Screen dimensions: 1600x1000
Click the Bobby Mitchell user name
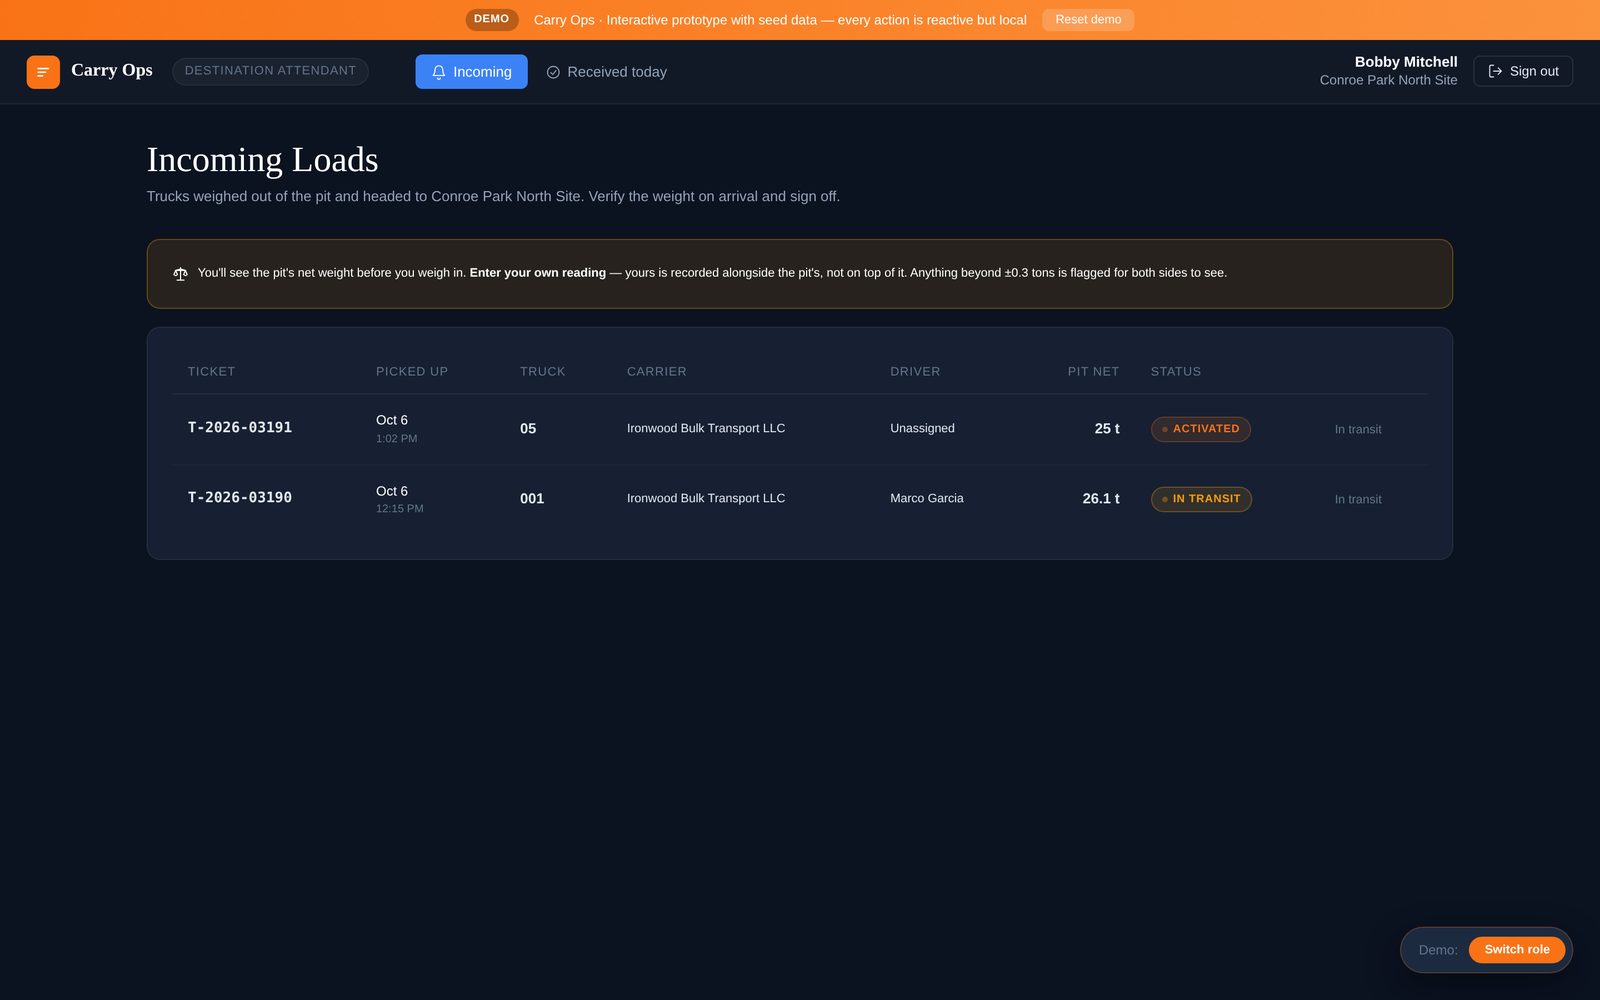pyautogui.click(x=1406, y=62)
